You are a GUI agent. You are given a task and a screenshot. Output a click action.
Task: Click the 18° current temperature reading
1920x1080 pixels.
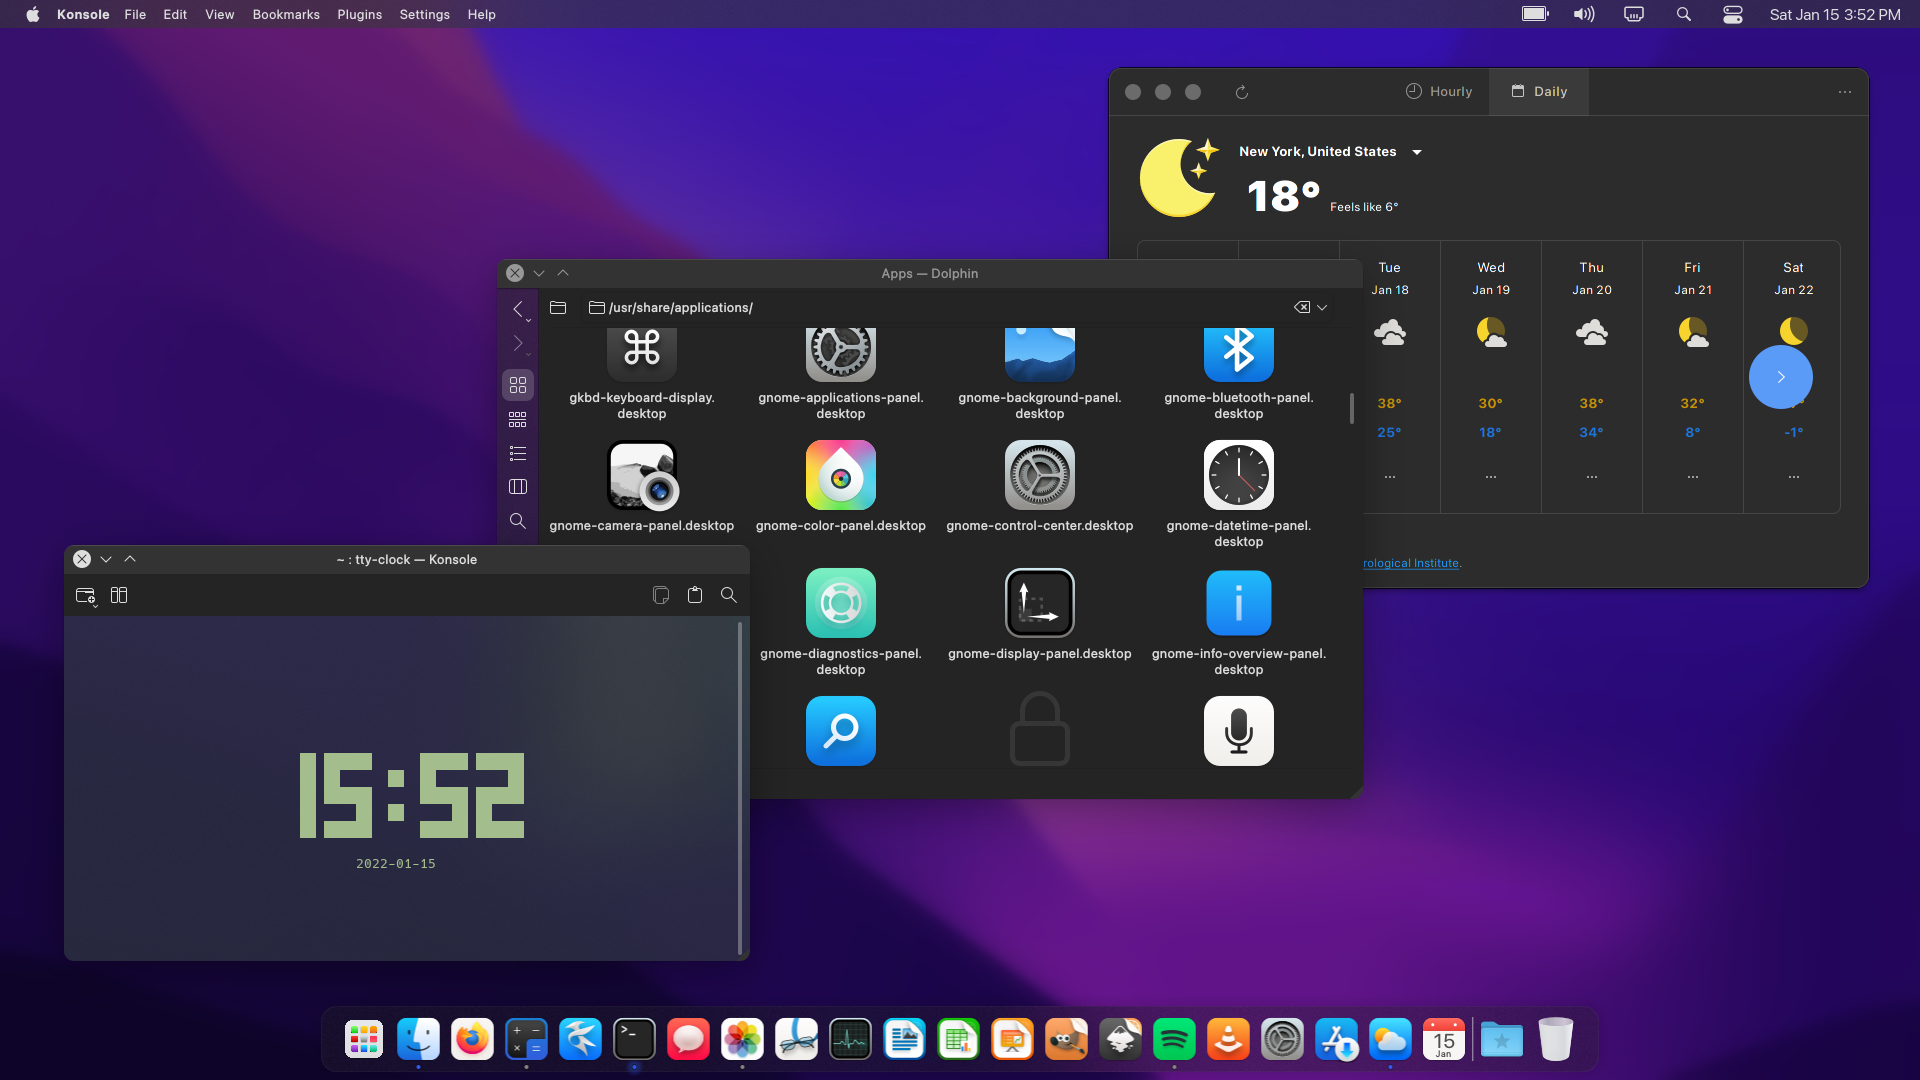tap(1284, 196)
